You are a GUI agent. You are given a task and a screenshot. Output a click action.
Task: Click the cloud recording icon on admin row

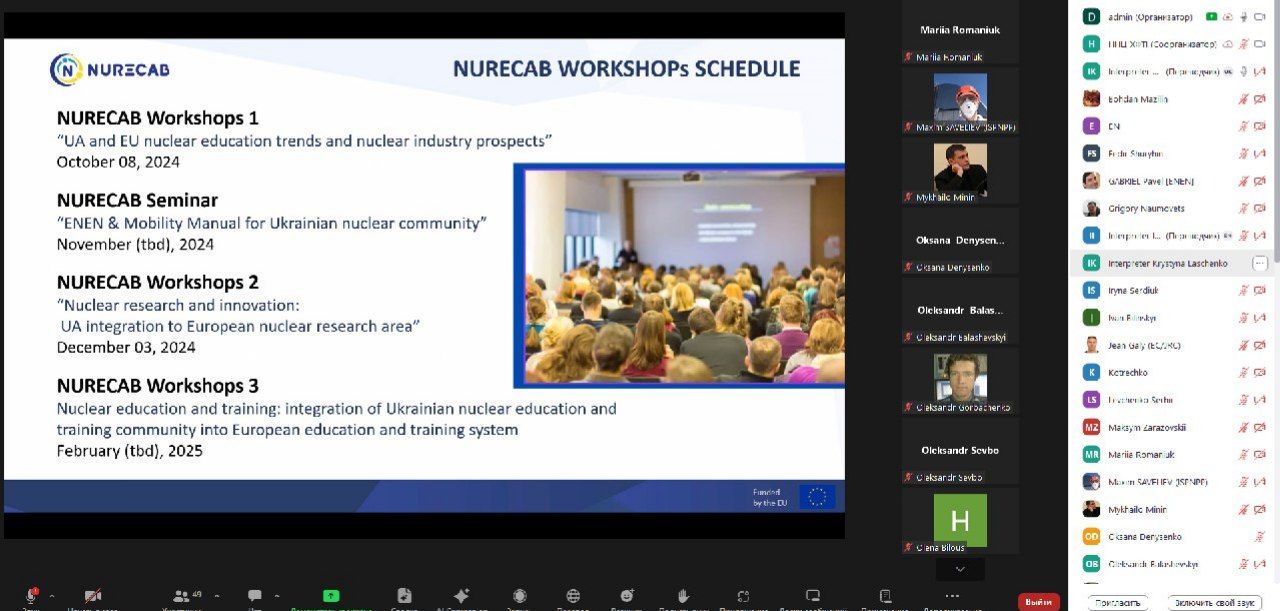pyautogui.click(x=1227, y=16)
